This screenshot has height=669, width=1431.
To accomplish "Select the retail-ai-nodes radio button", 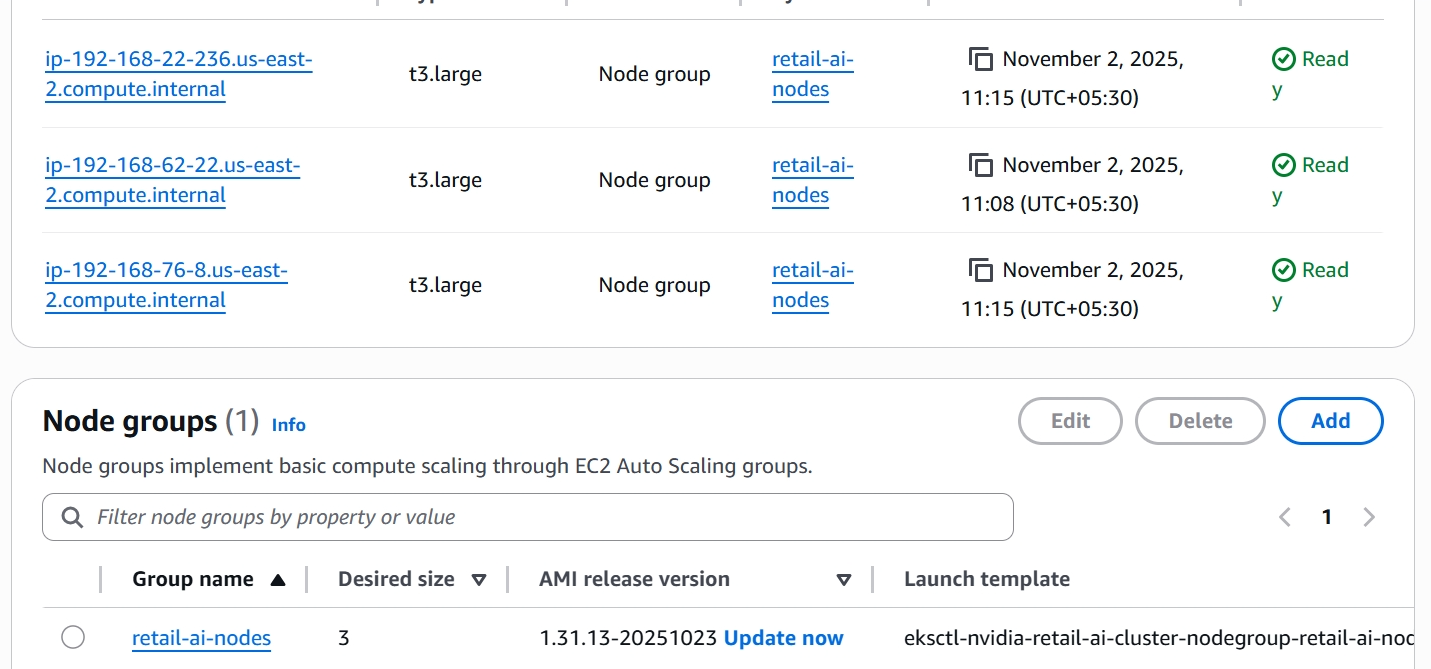I will point(73,637).
